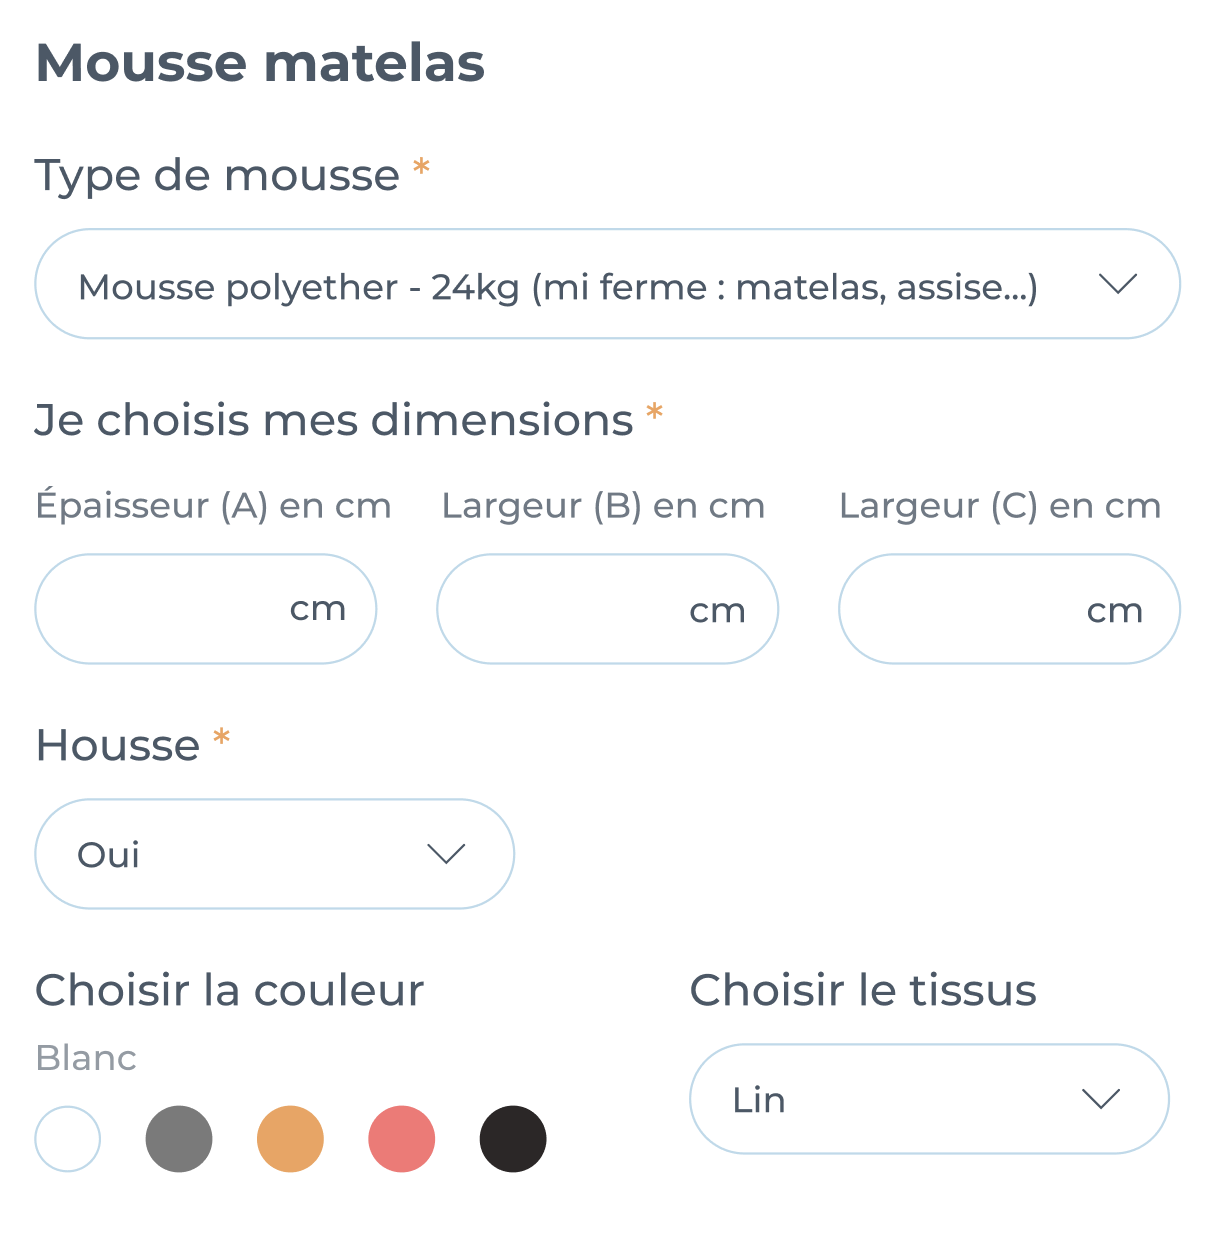Pick the gray color swatch
1216x1244 pixels.
[x=179, y=1139]
